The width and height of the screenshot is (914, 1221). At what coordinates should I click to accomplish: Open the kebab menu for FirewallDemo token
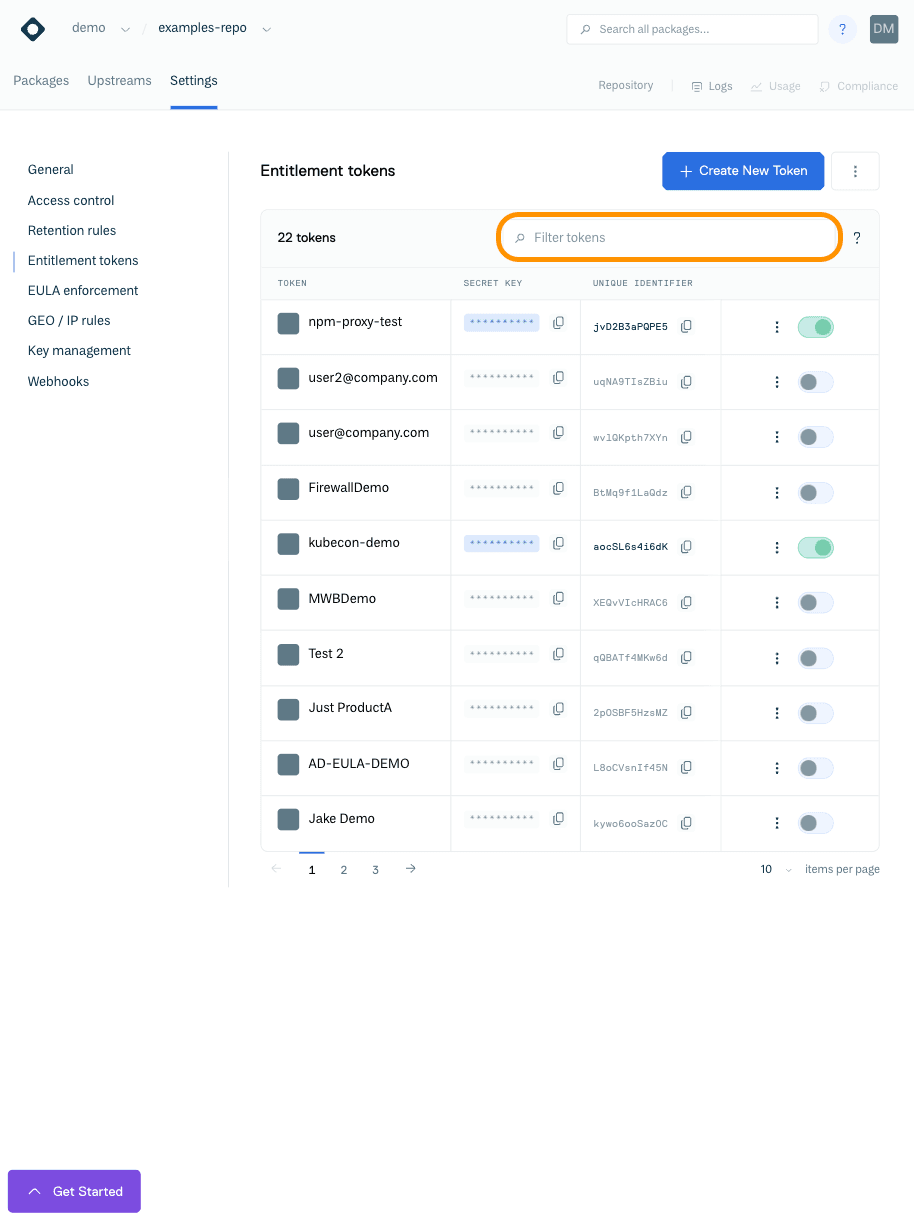click(x=777, y=492)
